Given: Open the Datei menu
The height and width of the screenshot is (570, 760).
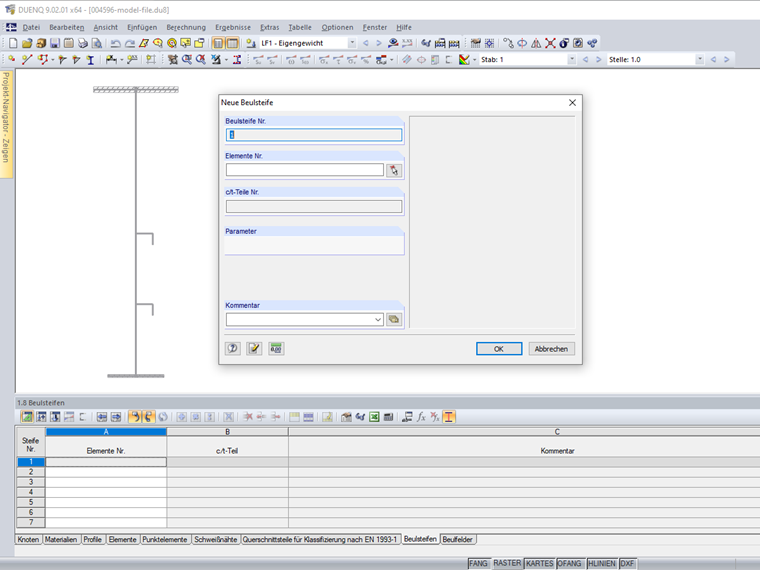Looking at the screenshot, I should 31,27.
